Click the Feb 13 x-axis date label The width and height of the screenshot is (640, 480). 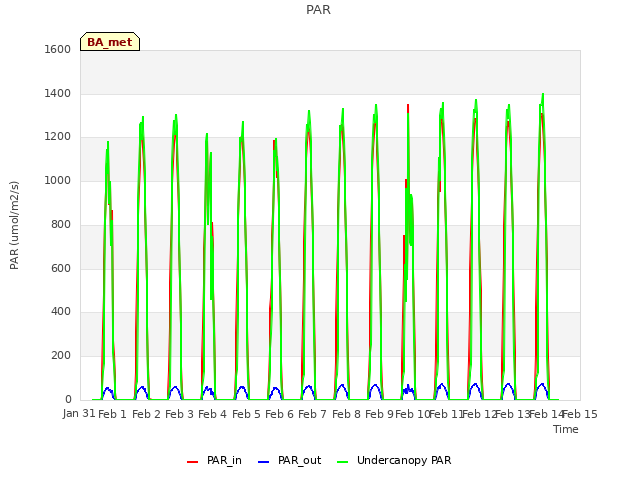pyautogui.click(x=513, y=414)
